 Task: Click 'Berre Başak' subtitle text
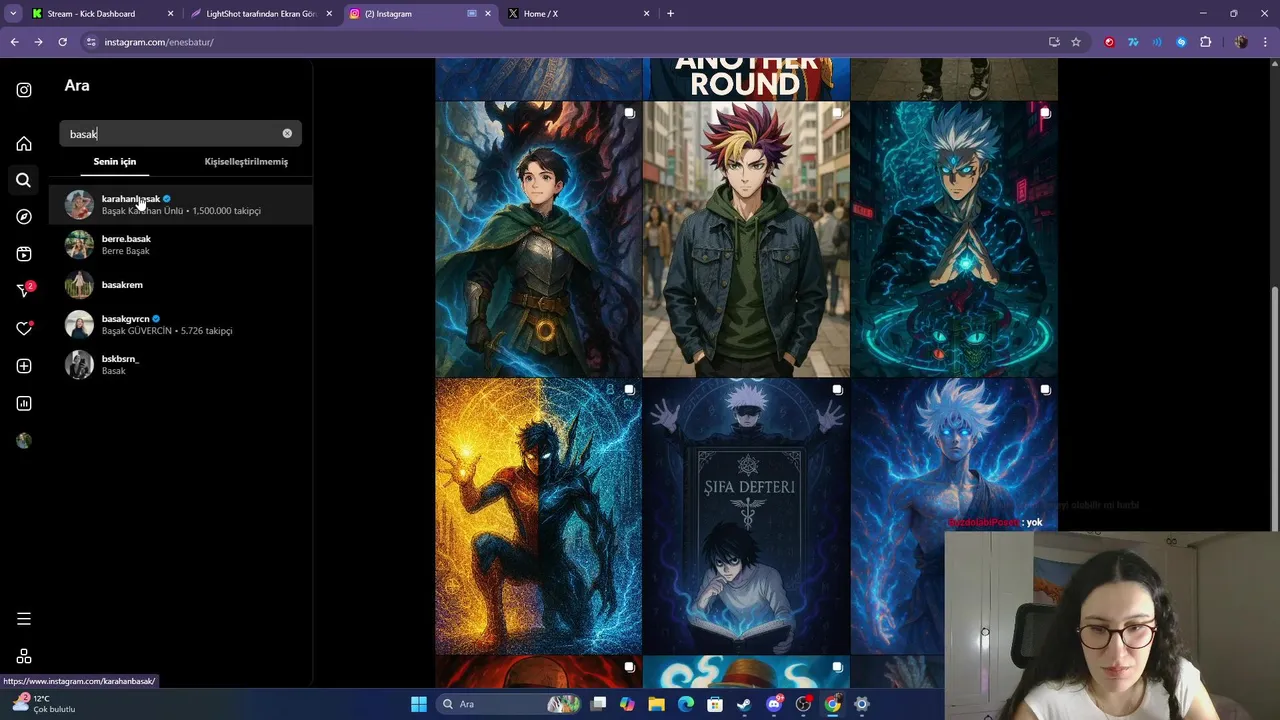click(x=126, y=251)
